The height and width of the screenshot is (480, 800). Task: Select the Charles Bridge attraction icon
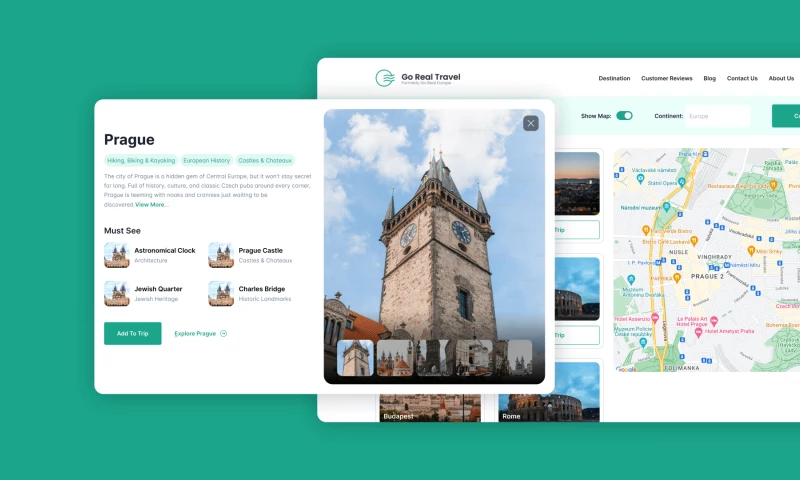point(221,293)
